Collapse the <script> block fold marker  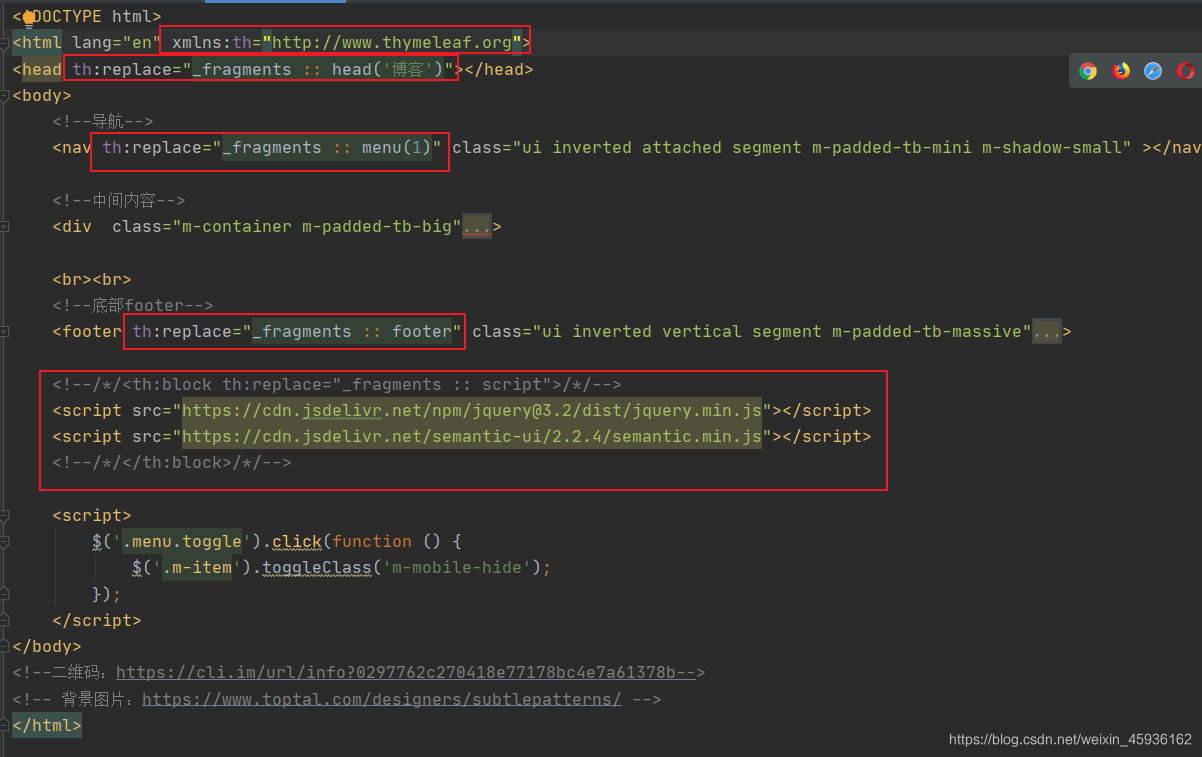(x=5, y=516)
